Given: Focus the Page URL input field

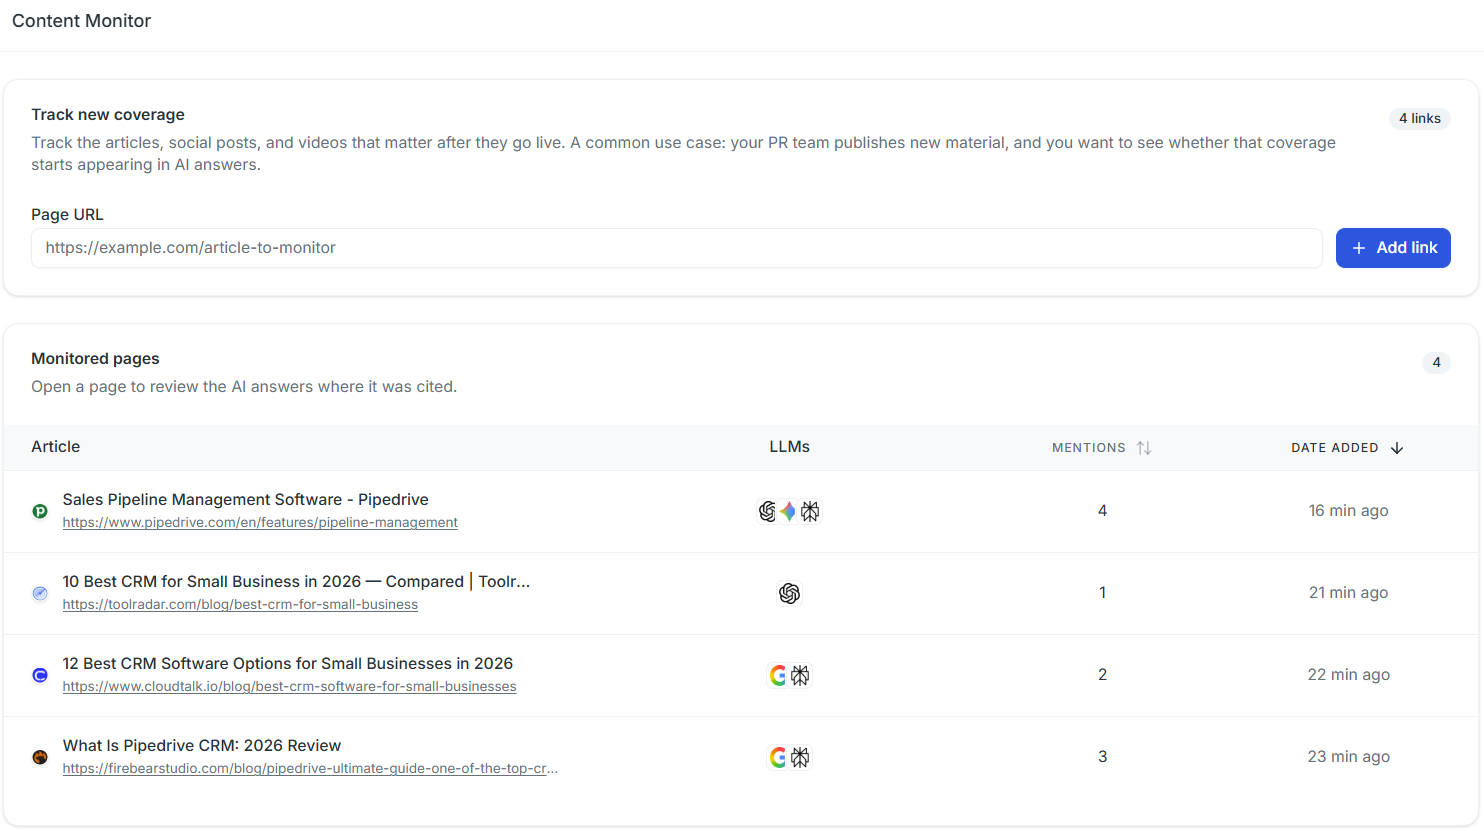Looking at the screenshot, I should [677, 248].
